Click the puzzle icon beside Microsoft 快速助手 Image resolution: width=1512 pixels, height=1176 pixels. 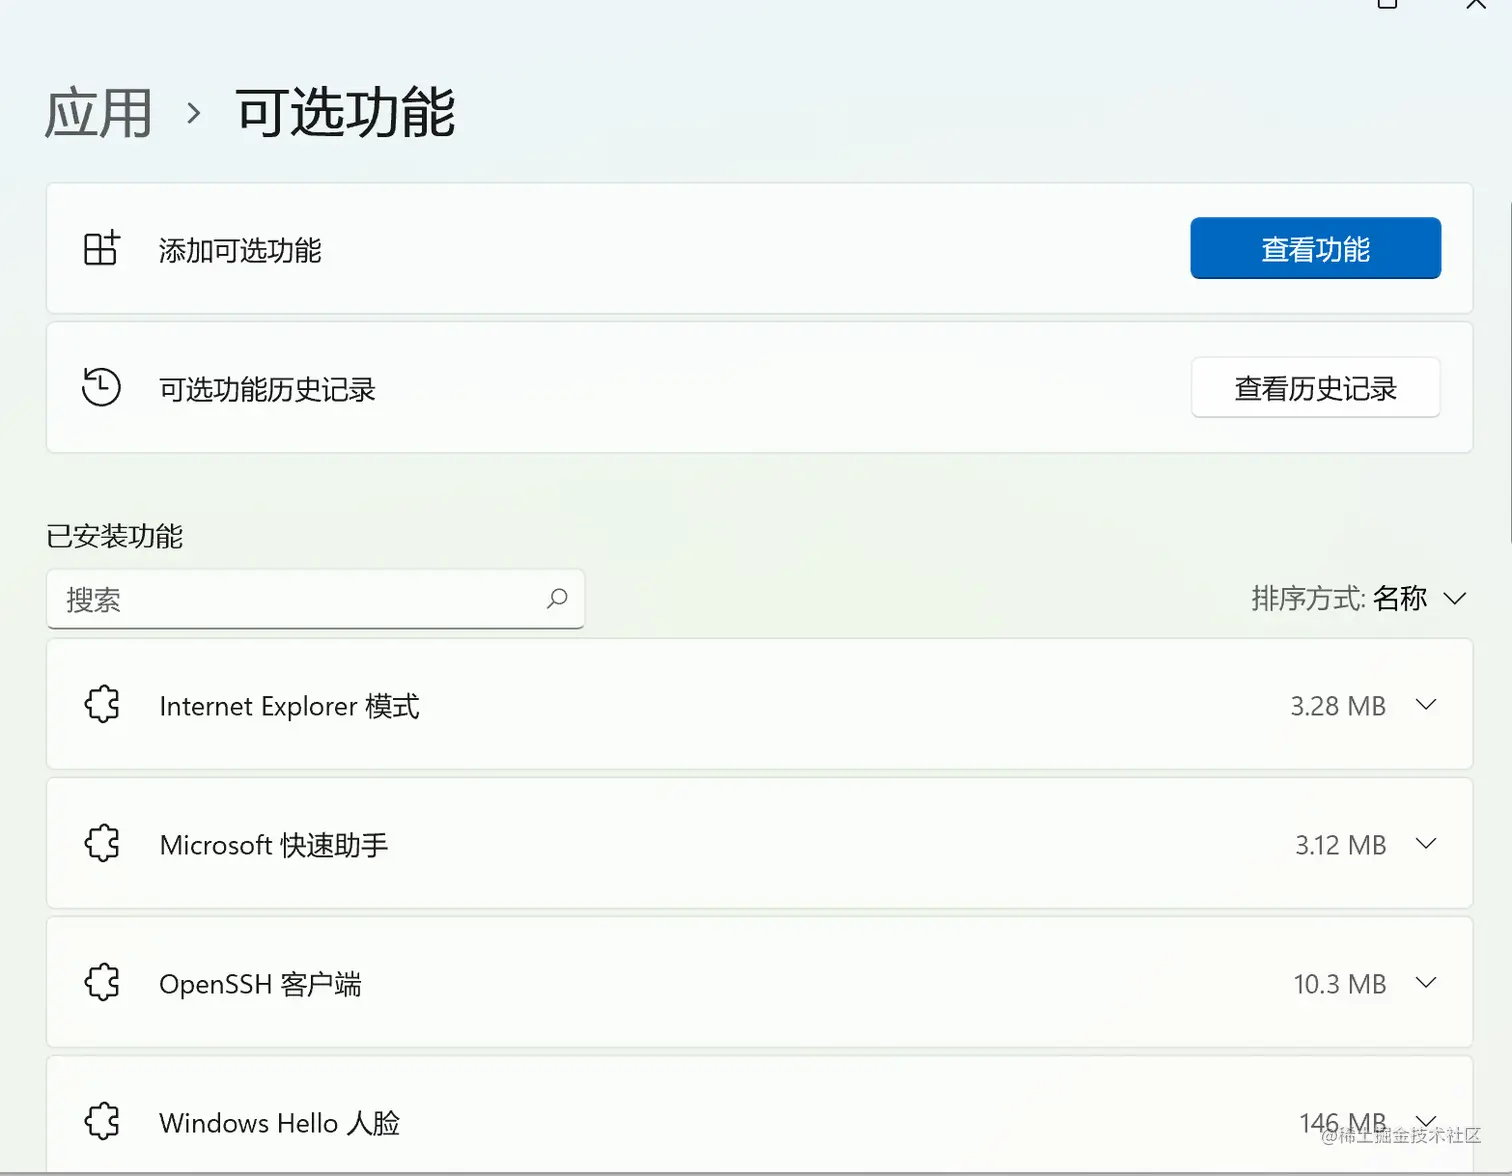(x=102, y=844)
